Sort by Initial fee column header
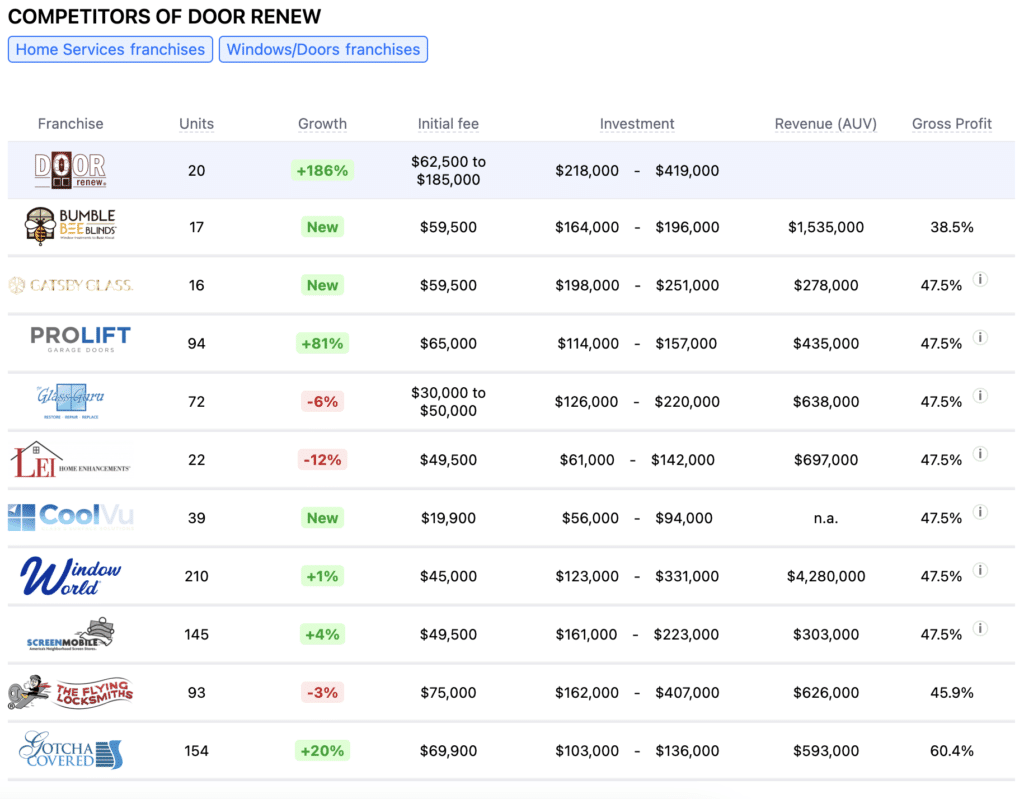This screenshot has width=1024, height=799. [448, 123]
